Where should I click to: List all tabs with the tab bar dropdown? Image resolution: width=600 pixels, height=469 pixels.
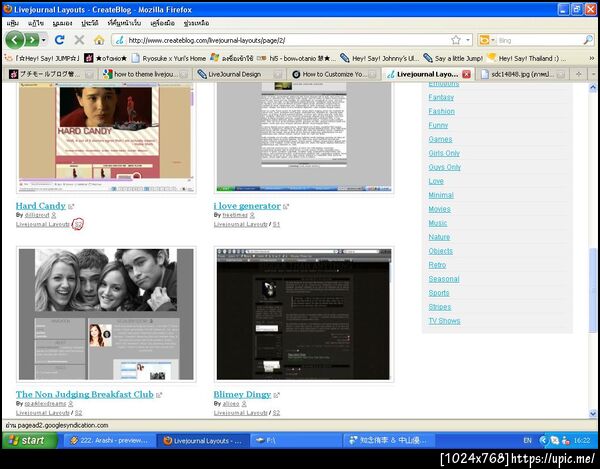coord(594,74)
